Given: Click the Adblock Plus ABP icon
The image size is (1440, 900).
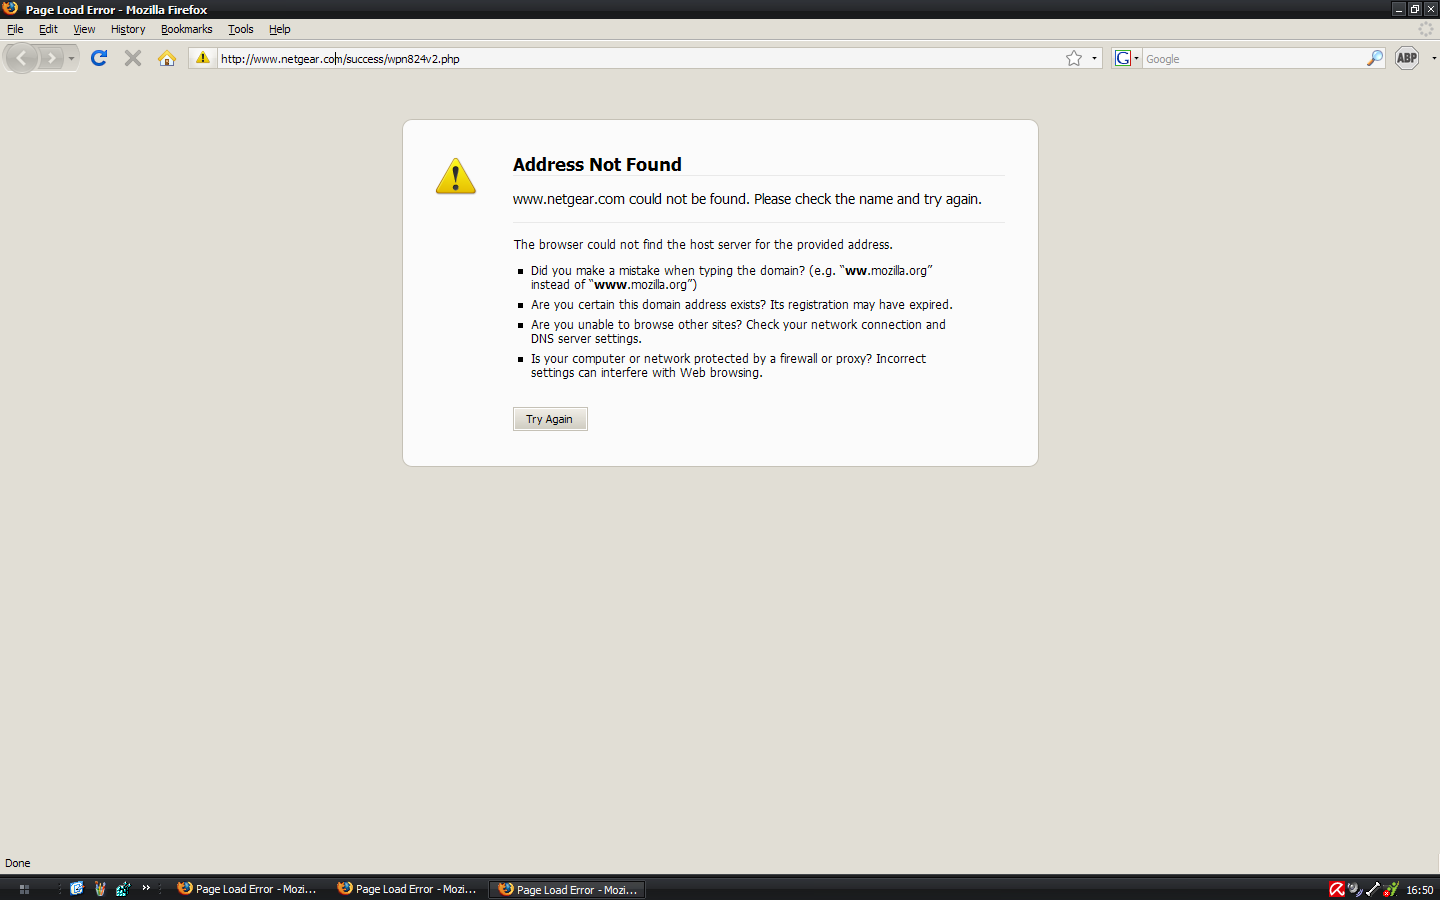Looking at the screenshot, I should click(x=1407, y=58).
